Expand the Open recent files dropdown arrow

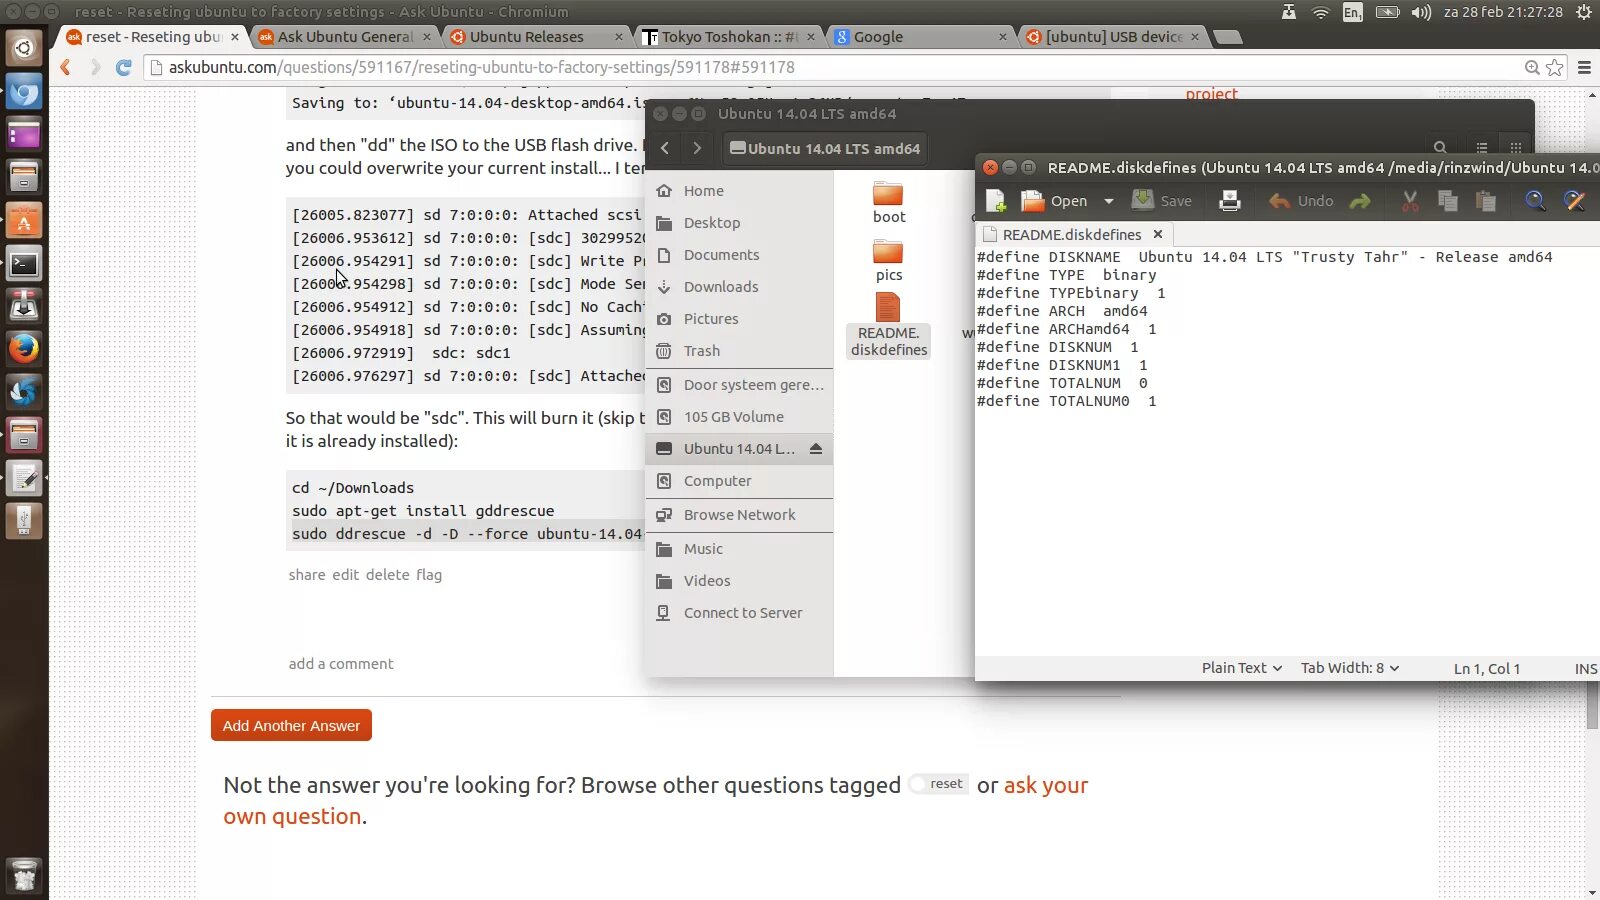tap(1108, 201)
